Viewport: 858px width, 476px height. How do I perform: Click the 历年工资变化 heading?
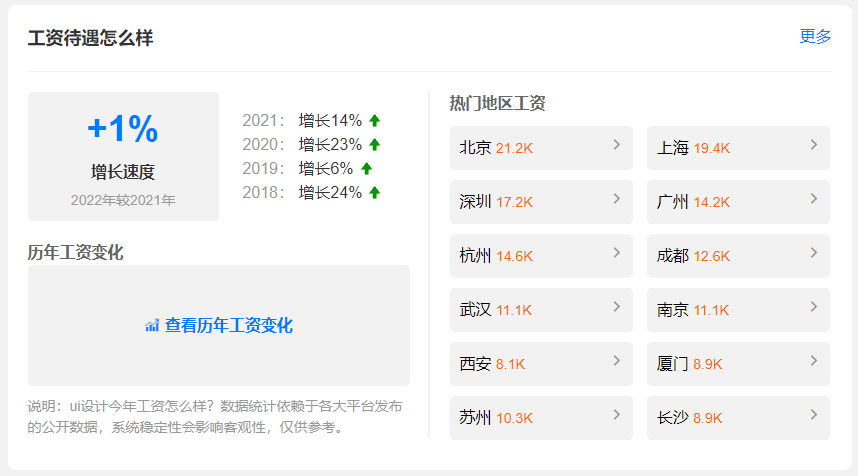pyautogui.click(x=76, y=252)
